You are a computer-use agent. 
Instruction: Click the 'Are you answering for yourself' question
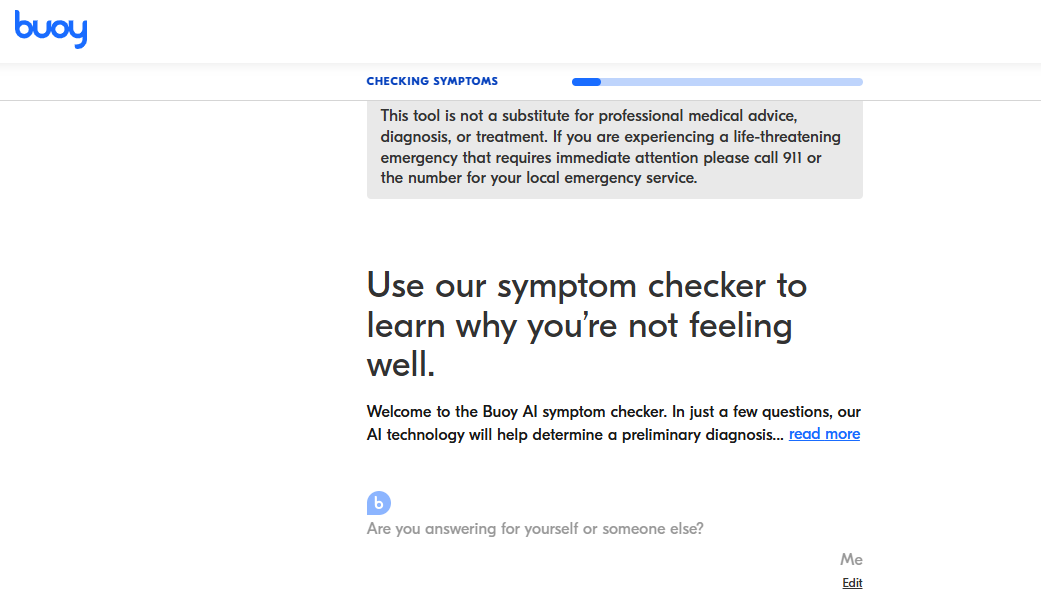pyautogui.click(x=535, y=528)
